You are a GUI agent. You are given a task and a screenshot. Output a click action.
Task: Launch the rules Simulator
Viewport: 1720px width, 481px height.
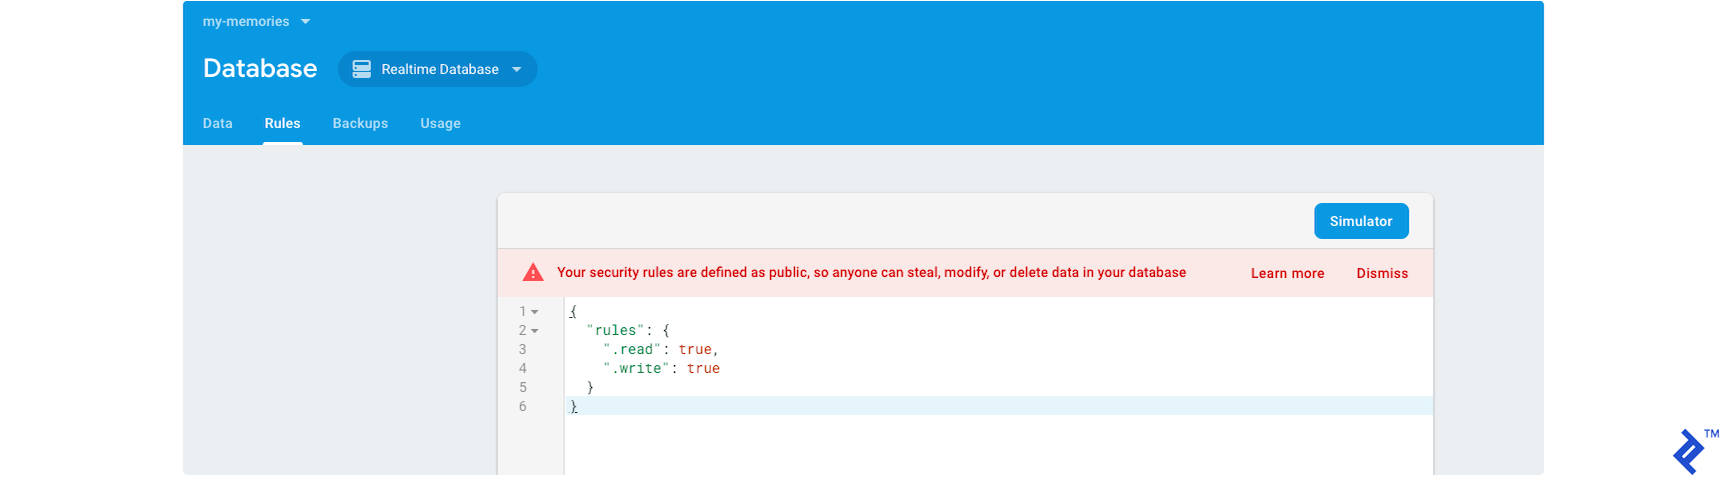(1360, 221)
